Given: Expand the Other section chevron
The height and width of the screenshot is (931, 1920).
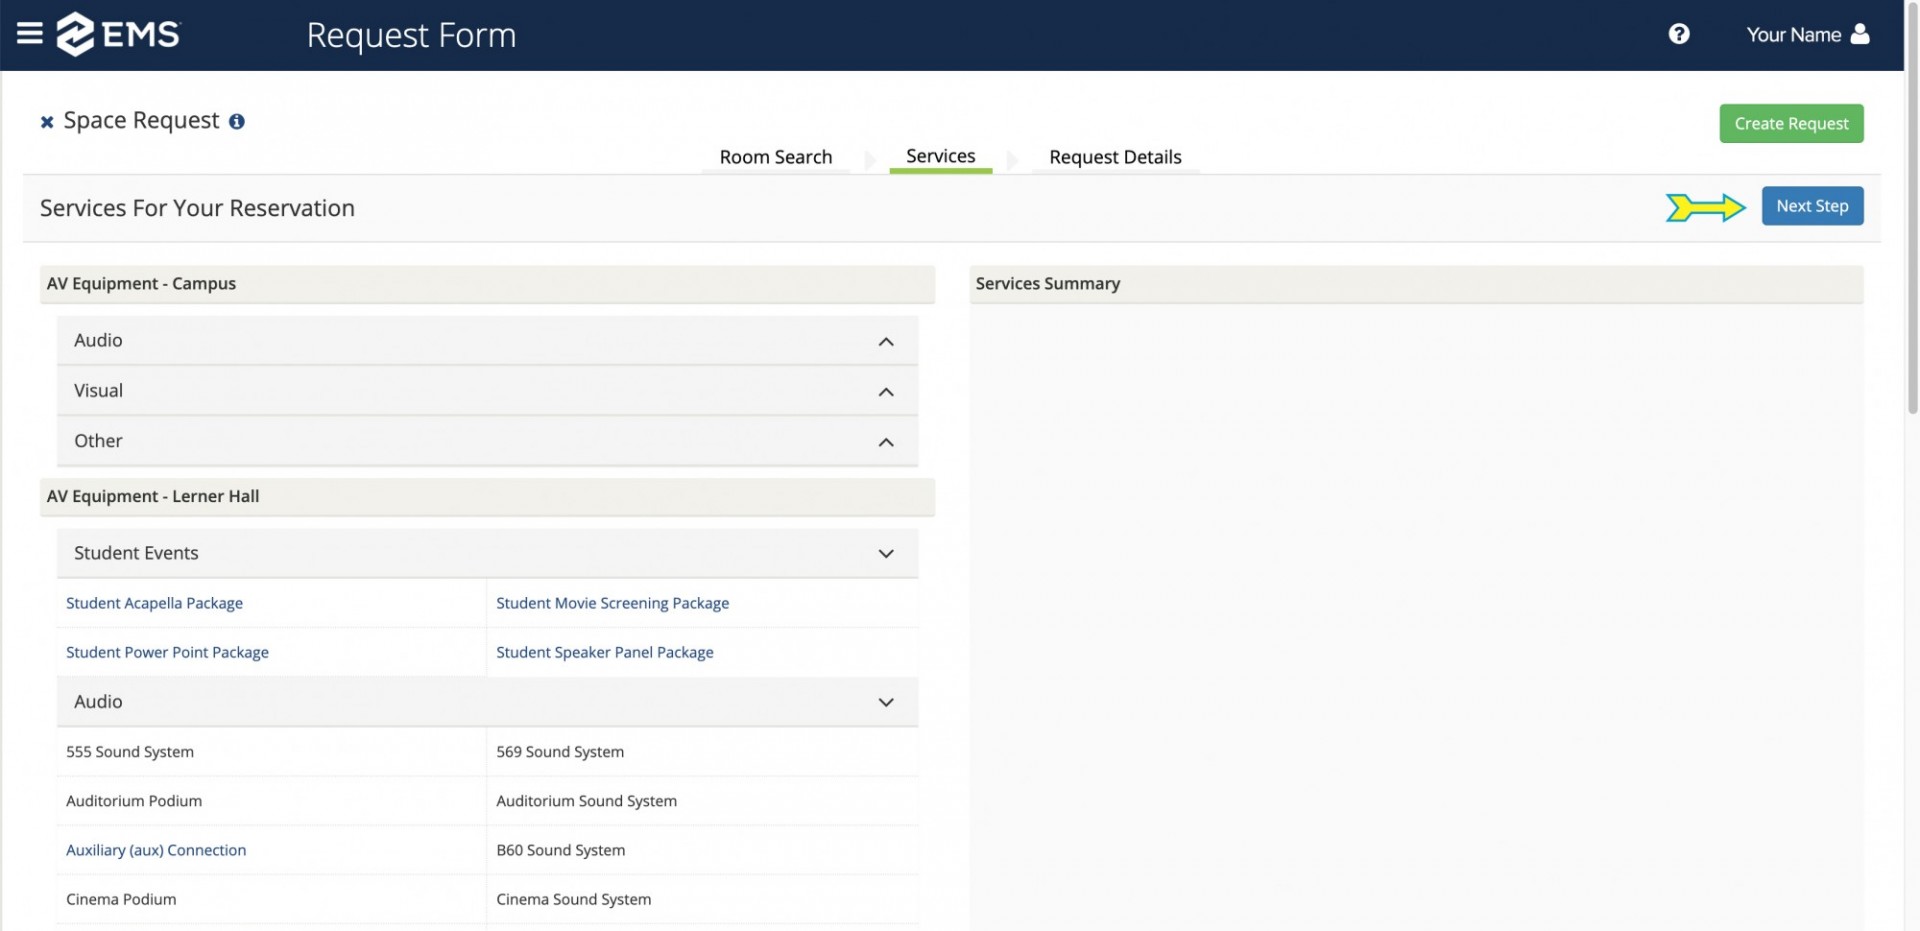Looking at the screenshot, I should pyautogui.click(x=886, y=442).
